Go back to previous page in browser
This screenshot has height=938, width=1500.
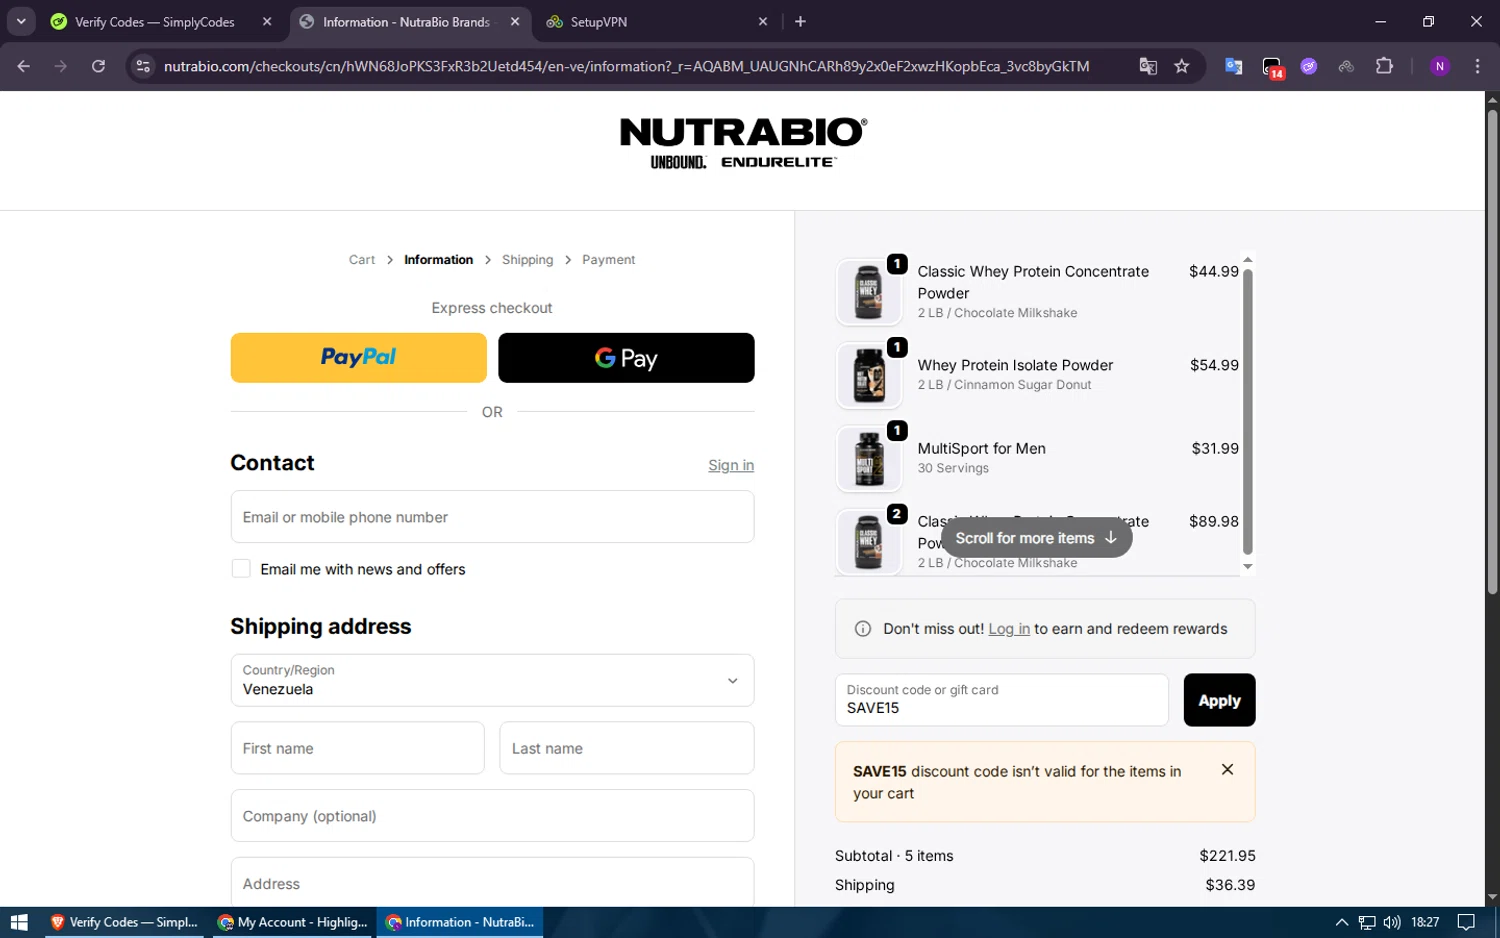click(x=24, y=66)
